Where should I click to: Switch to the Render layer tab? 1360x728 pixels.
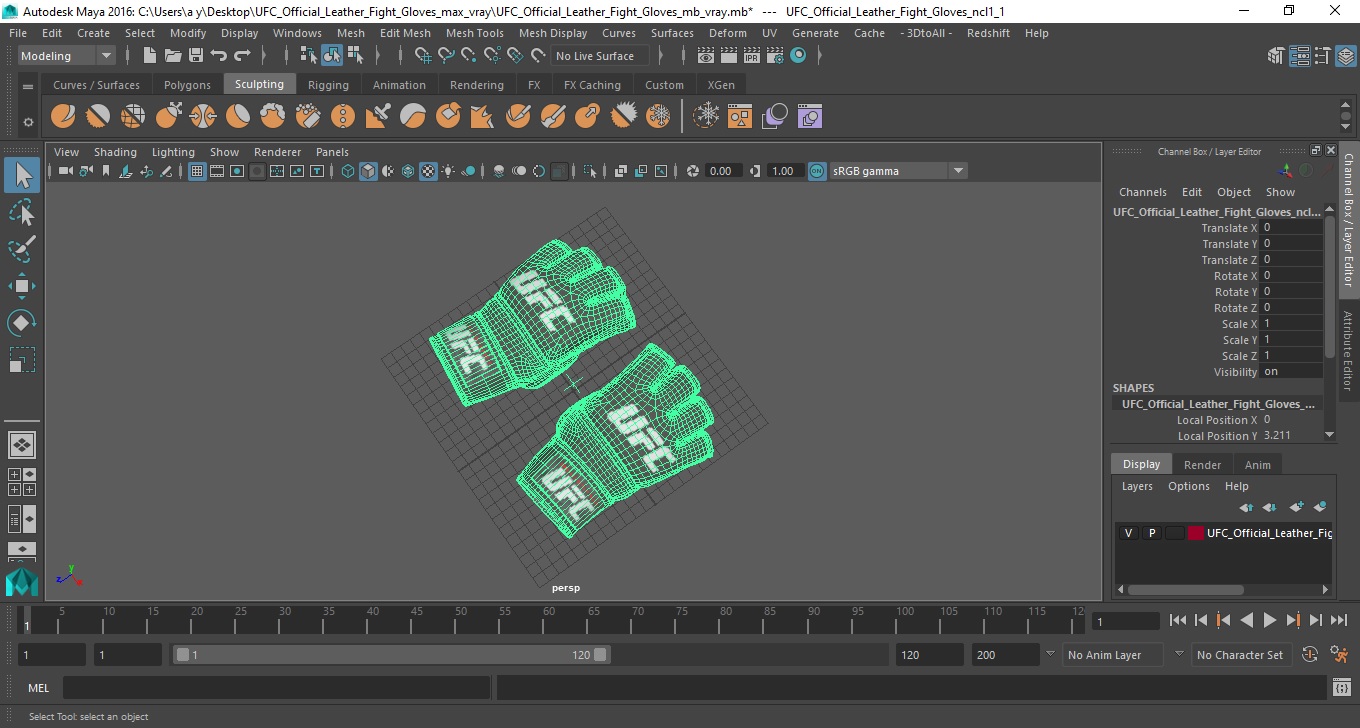(1202, 465)
